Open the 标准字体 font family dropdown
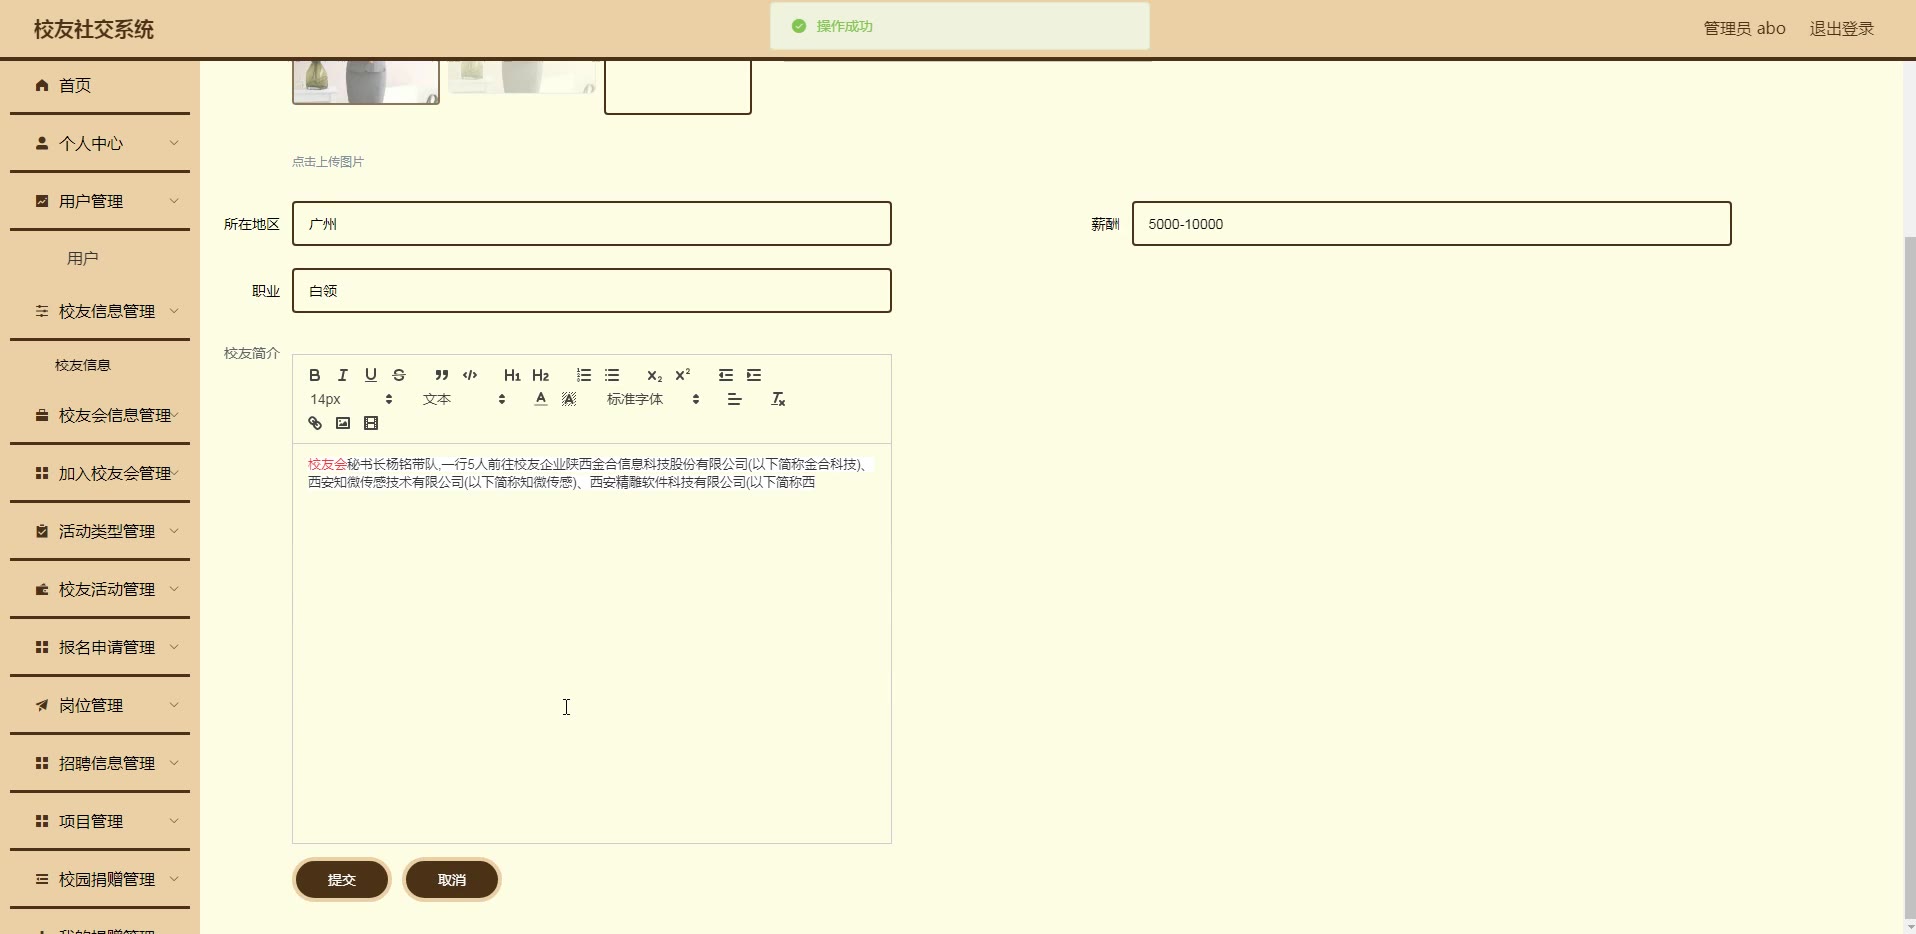Viewport: 1916px width, 934px height. click(x=653, y=399)
